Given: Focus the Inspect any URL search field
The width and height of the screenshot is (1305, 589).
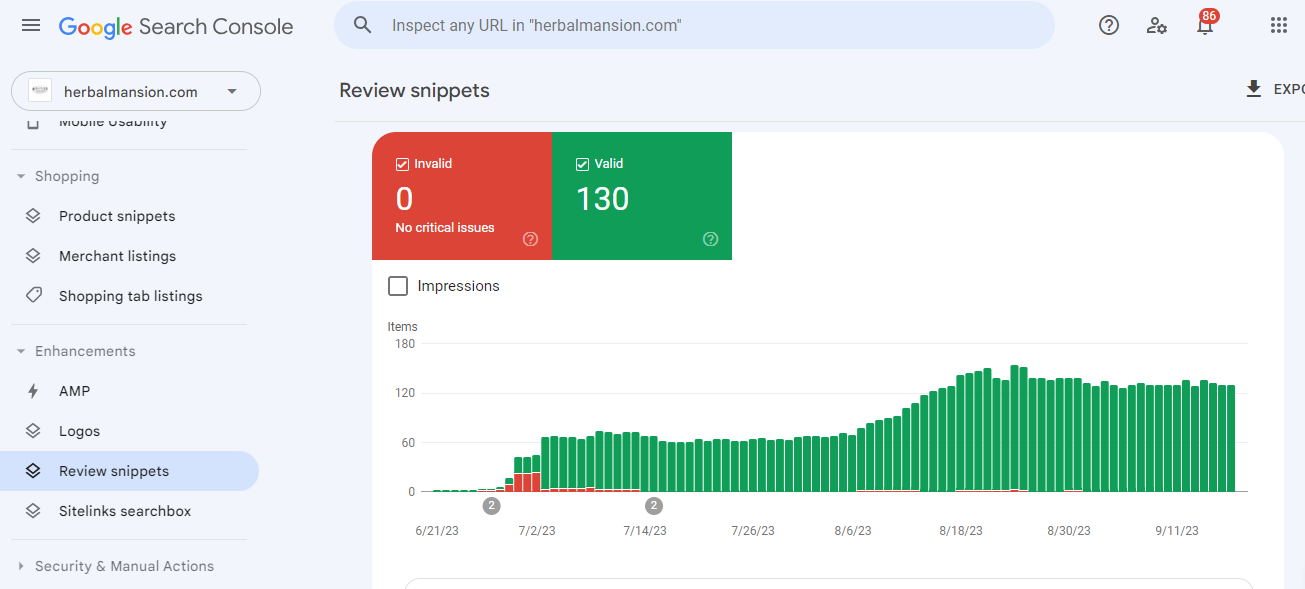Looking at the screenshot, I should (x=694, y=25).
